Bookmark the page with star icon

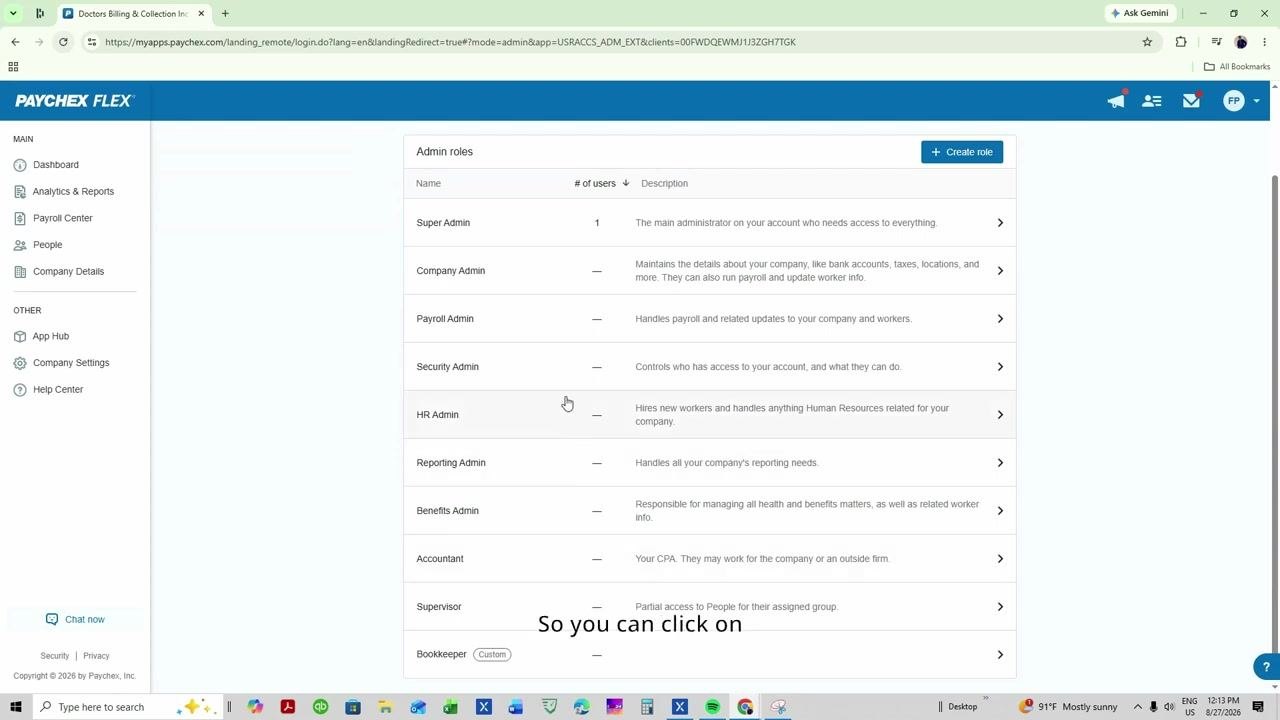tap(1147, 42)
